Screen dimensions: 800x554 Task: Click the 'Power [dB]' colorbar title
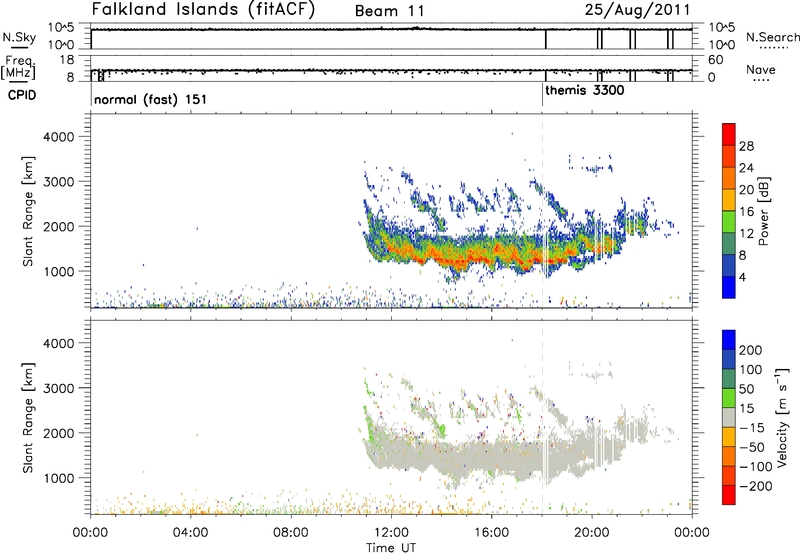click(x=764, y=211)
